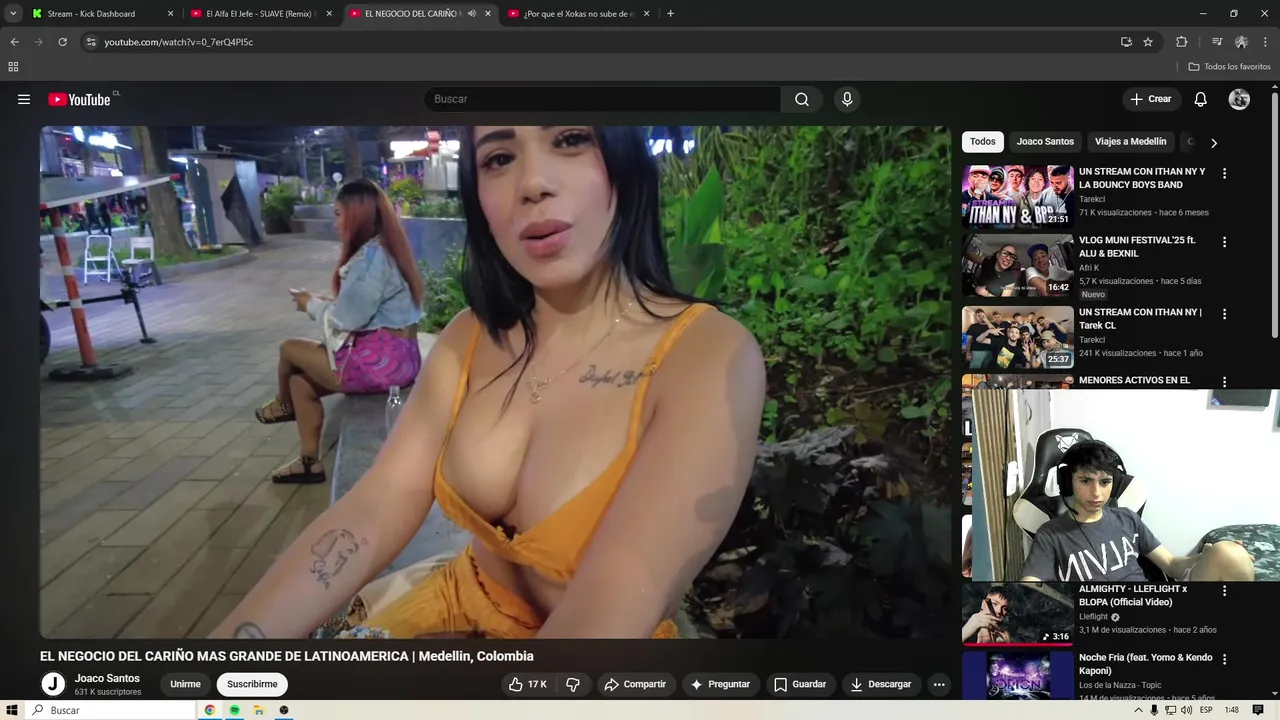This screenshot has width=1280, height=720.
Task: Open Noche Fria video title
Action: tap(1145, 664)
